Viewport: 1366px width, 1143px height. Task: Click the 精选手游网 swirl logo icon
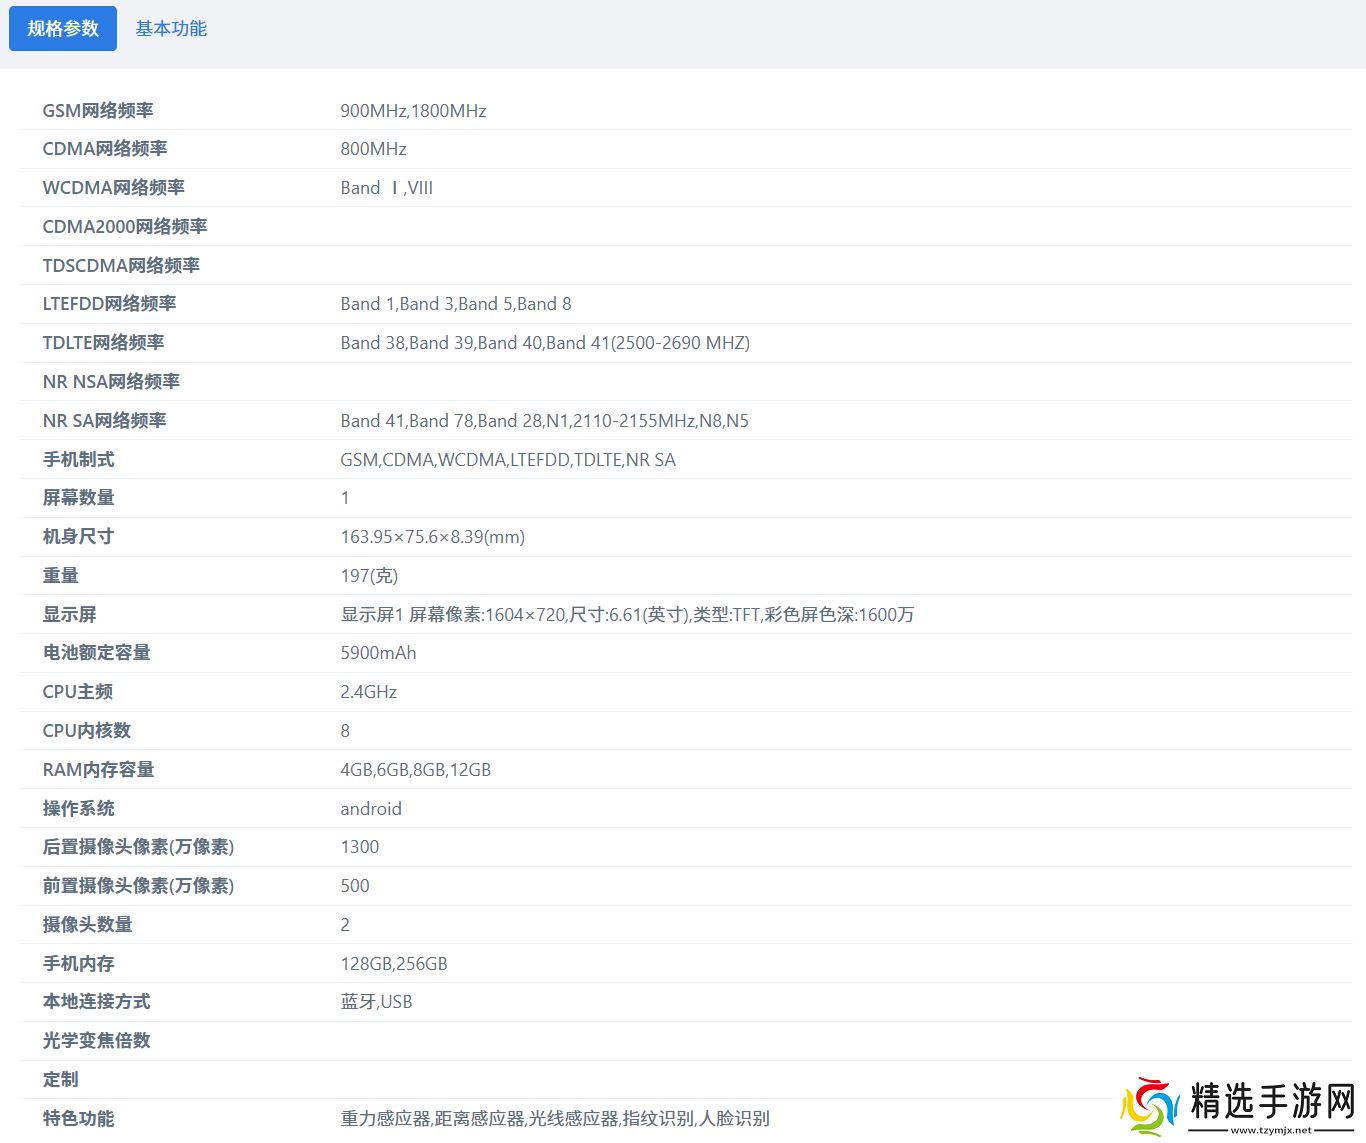tap(1149, 1106)
